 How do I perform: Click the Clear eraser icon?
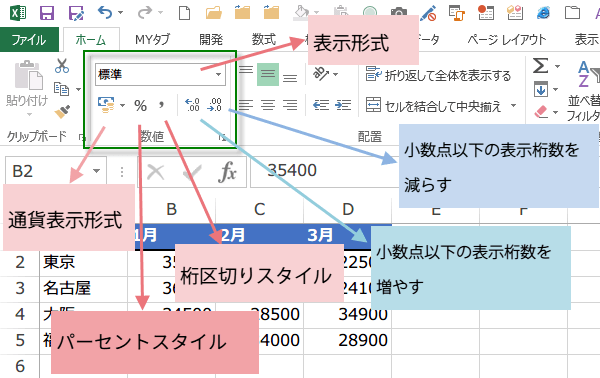click(x=541, y=112)
